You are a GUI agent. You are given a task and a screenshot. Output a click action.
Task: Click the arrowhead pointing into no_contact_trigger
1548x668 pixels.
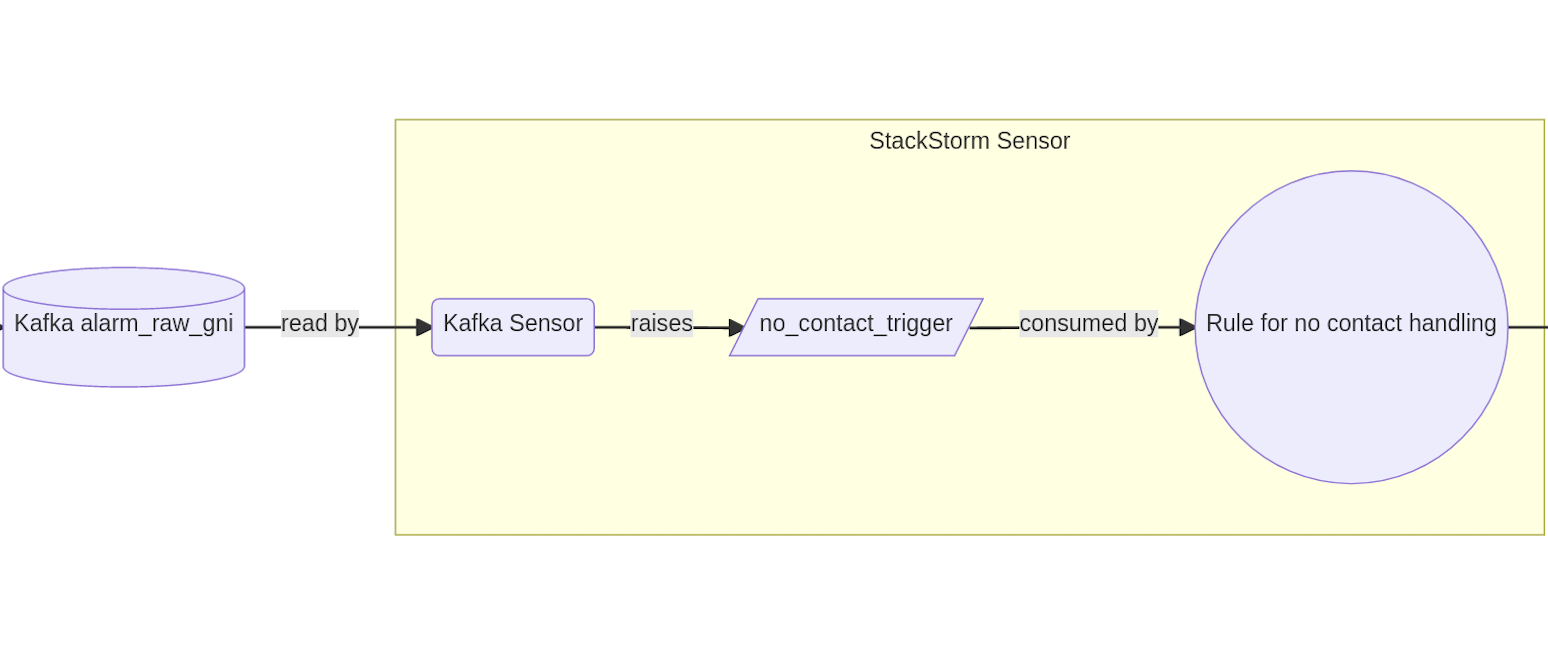(737, 328)
